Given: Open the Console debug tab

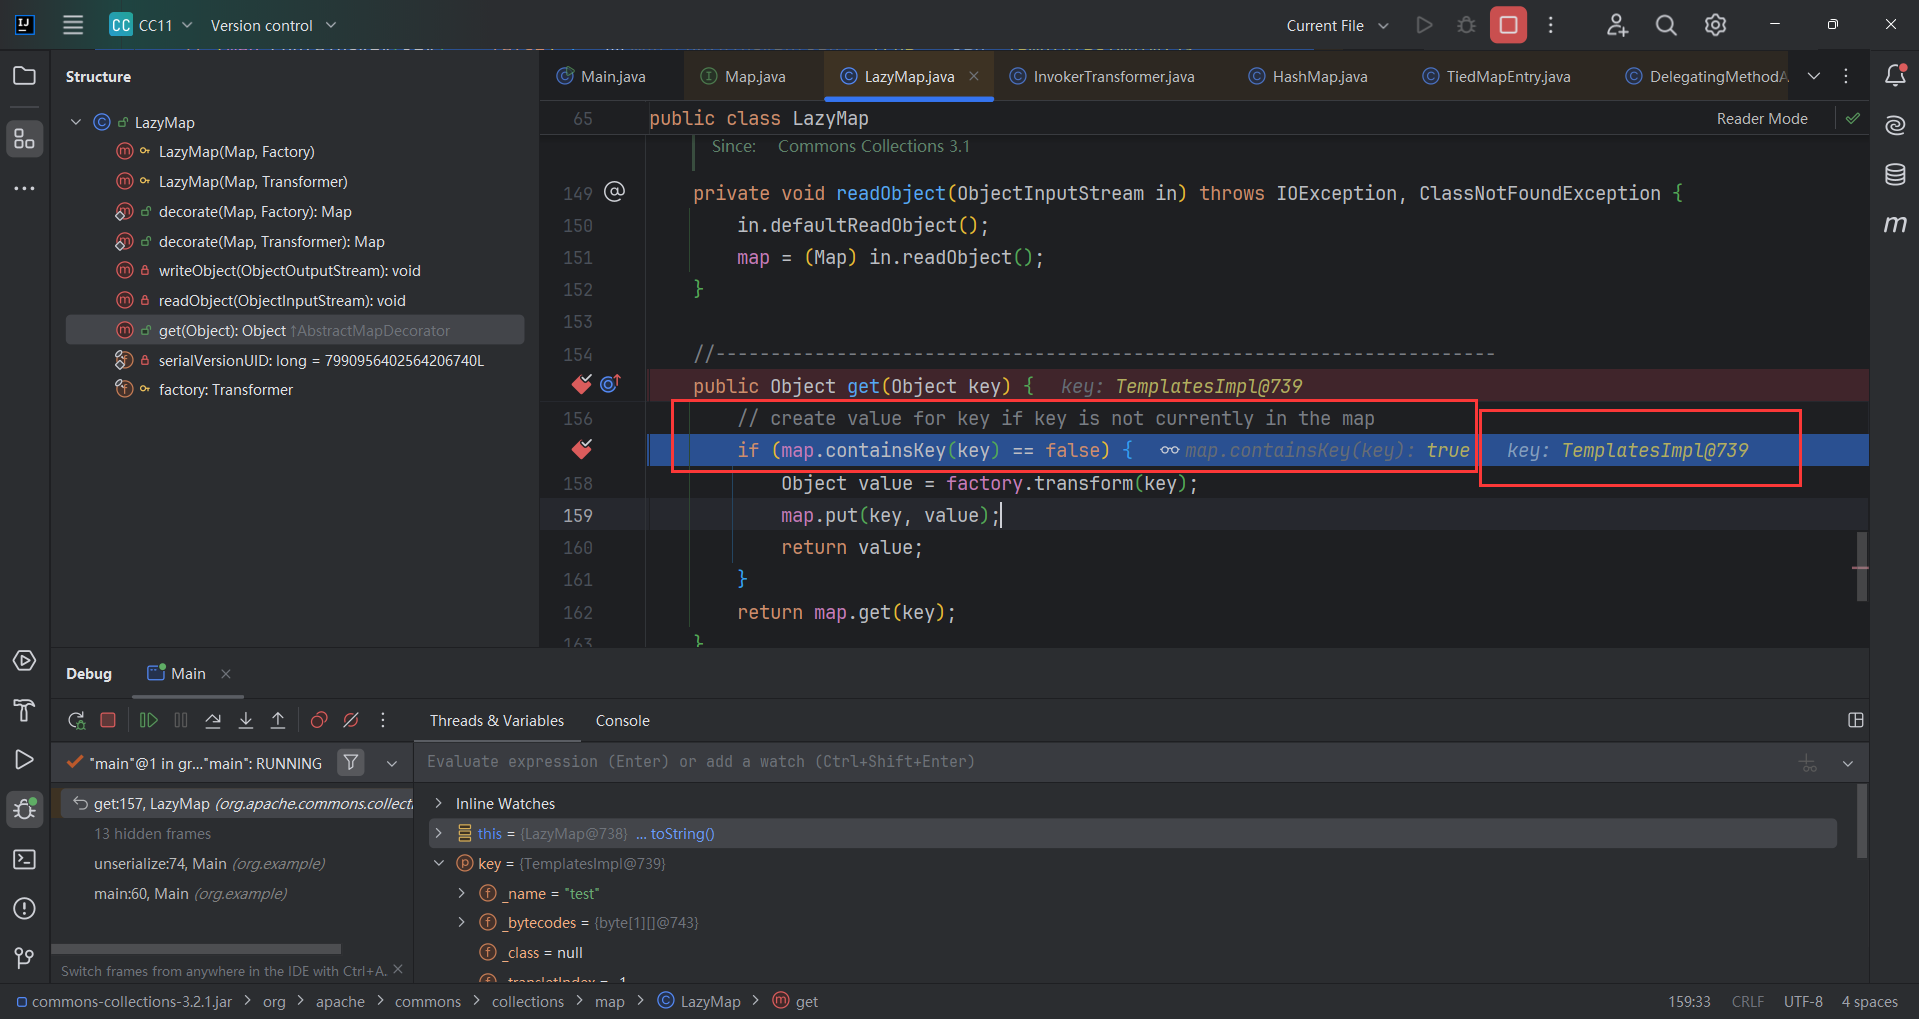Looking at the screenshot, I should pos(622,720).
